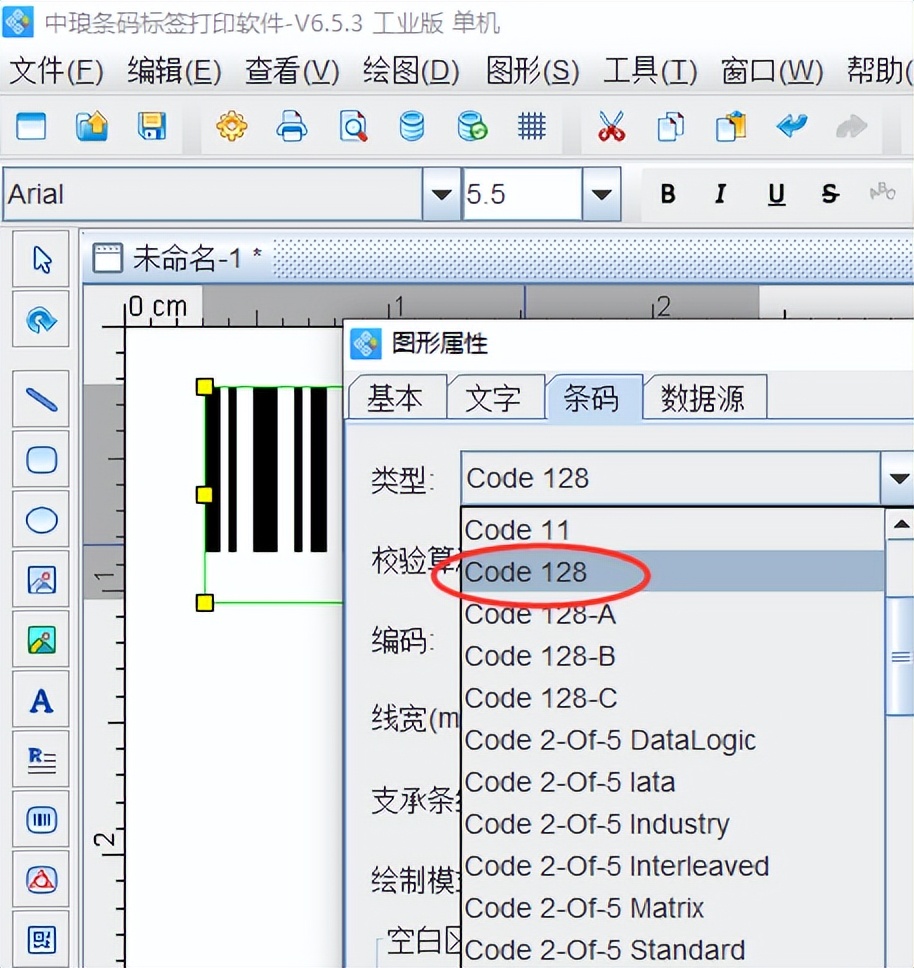The width and height of the screenshot is (914, 968).
Task: Switch to the 数据源 tab
Action: coord(704,397)
